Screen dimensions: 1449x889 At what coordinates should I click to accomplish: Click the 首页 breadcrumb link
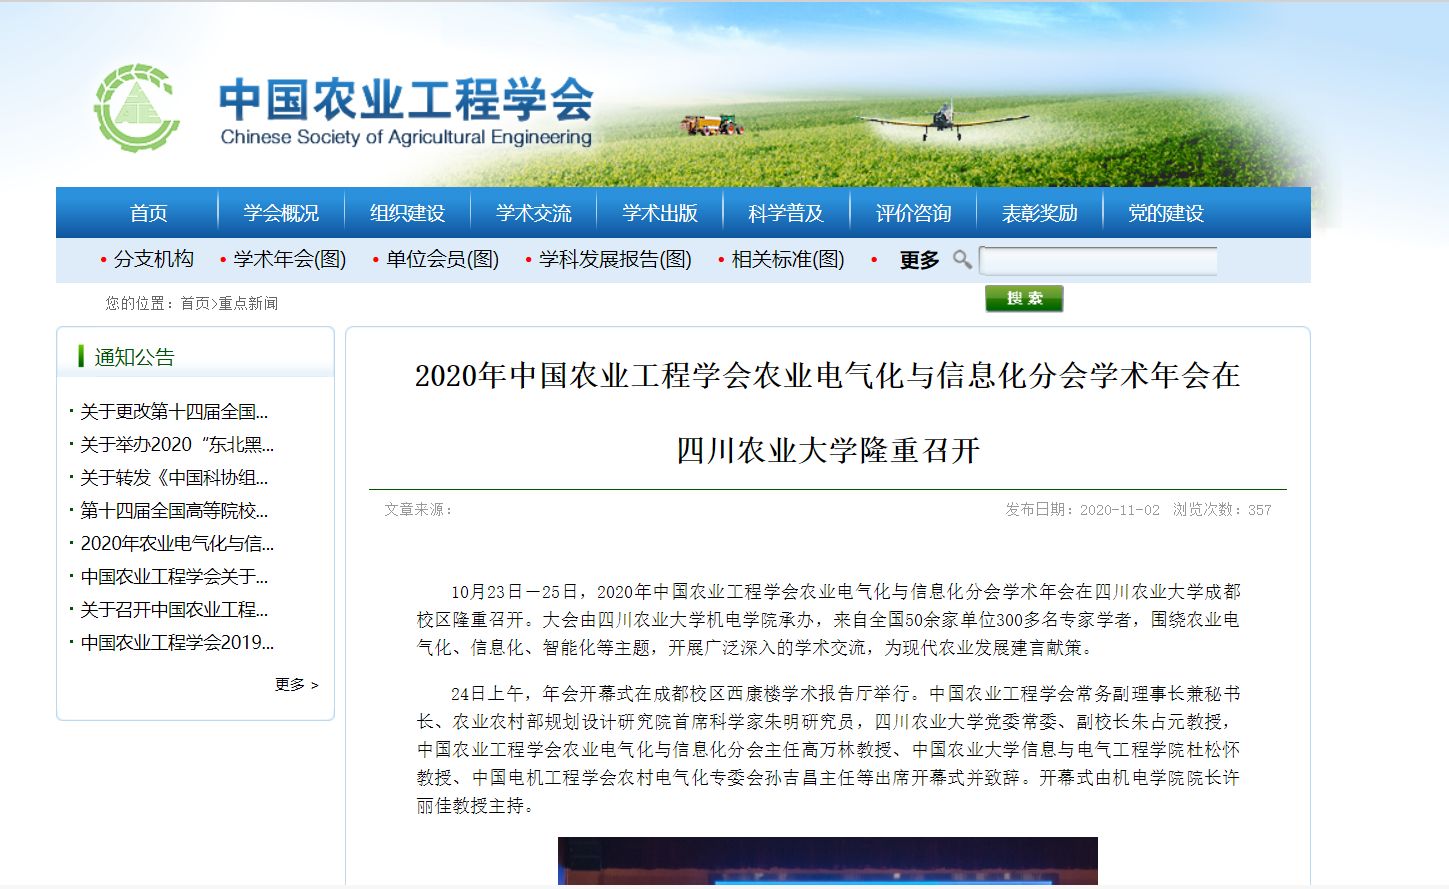point(195,303)
